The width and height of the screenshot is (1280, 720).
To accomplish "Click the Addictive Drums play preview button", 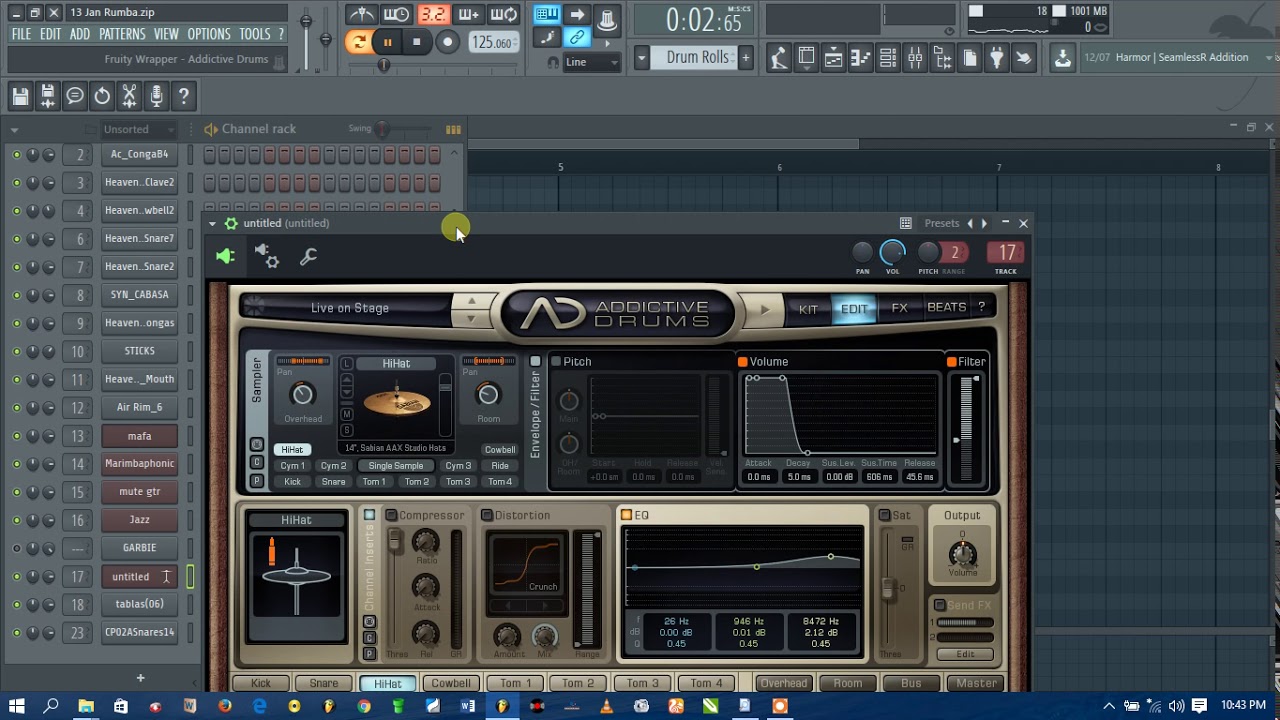I will [x=765, y=309].
